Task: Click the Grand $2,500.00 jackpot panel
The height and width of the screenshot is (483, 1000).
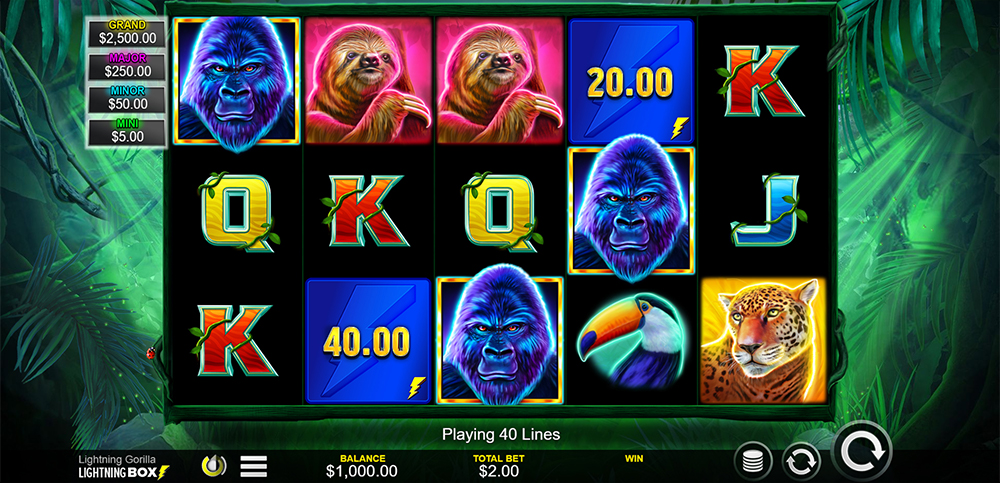Action: tap(128, 33)
